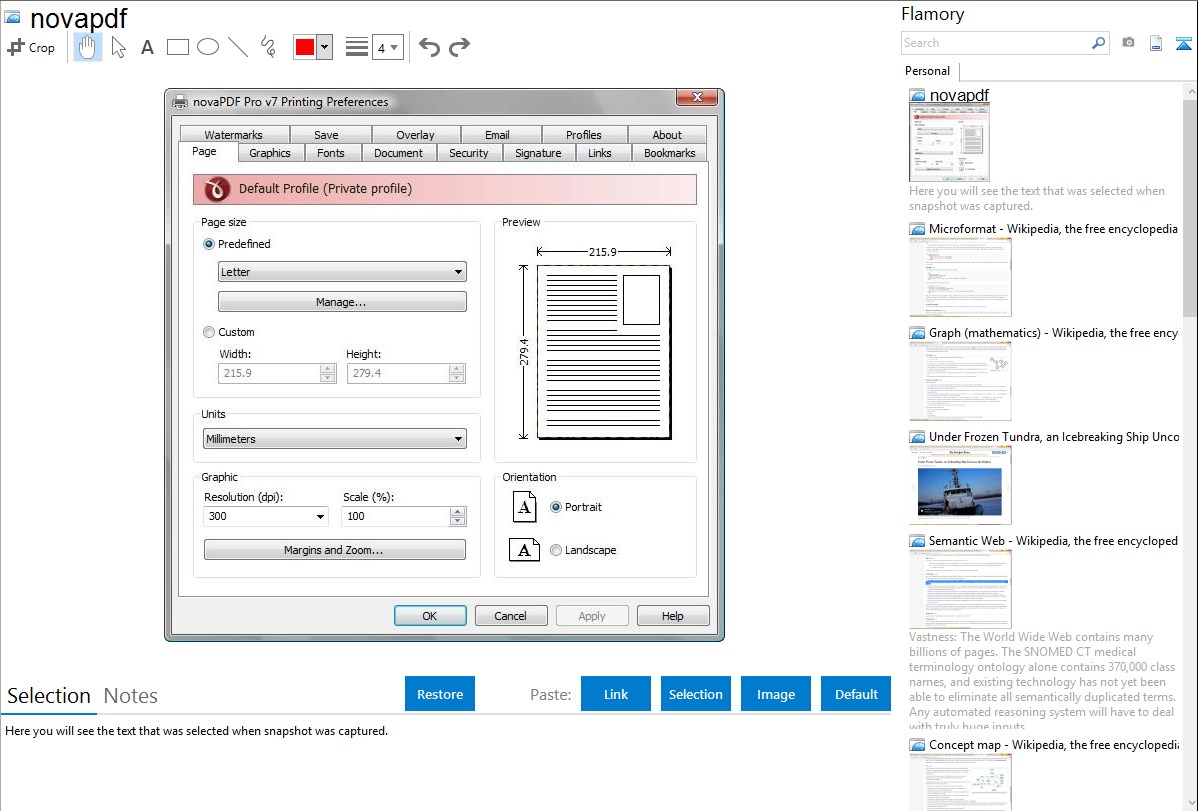
Task: Switch to the Graphics tab
Action: (x=270, y=153)
